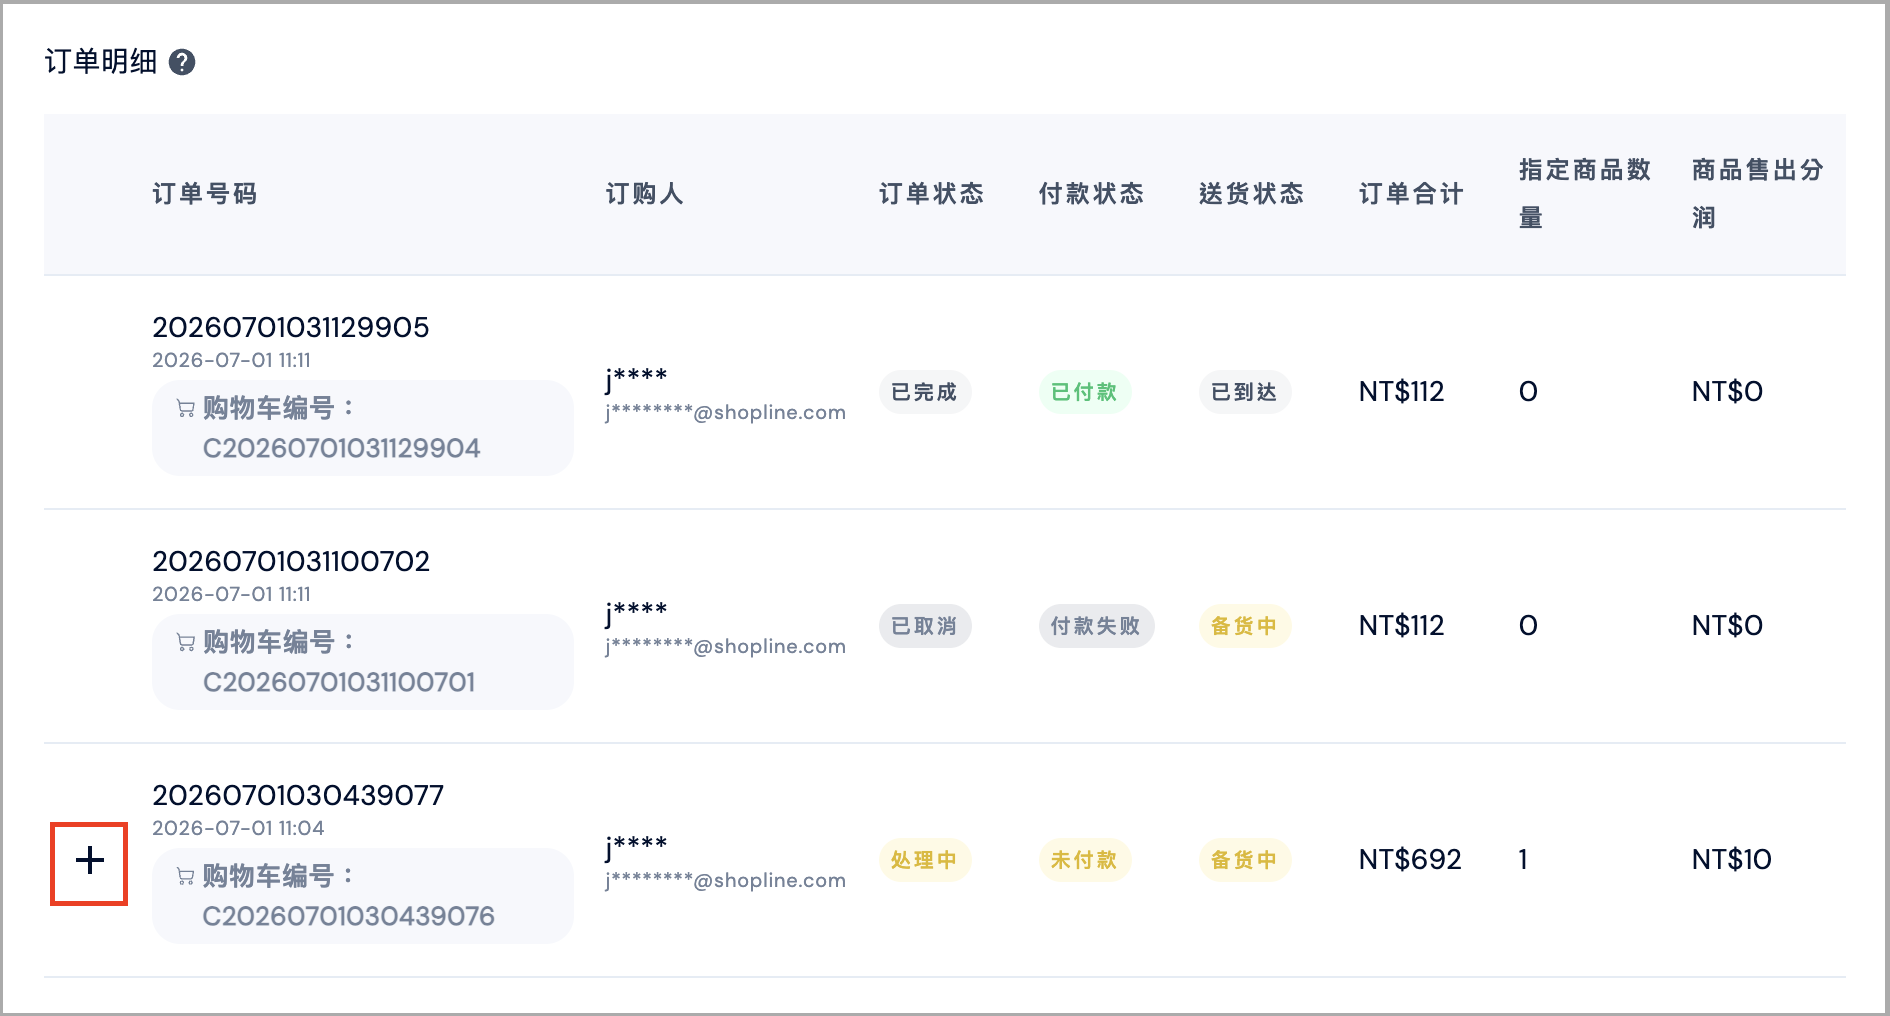This screenshot has height=1016, width=1890.
Task: Select cart number C20260701030439076
Action: (x=349, y=916)
